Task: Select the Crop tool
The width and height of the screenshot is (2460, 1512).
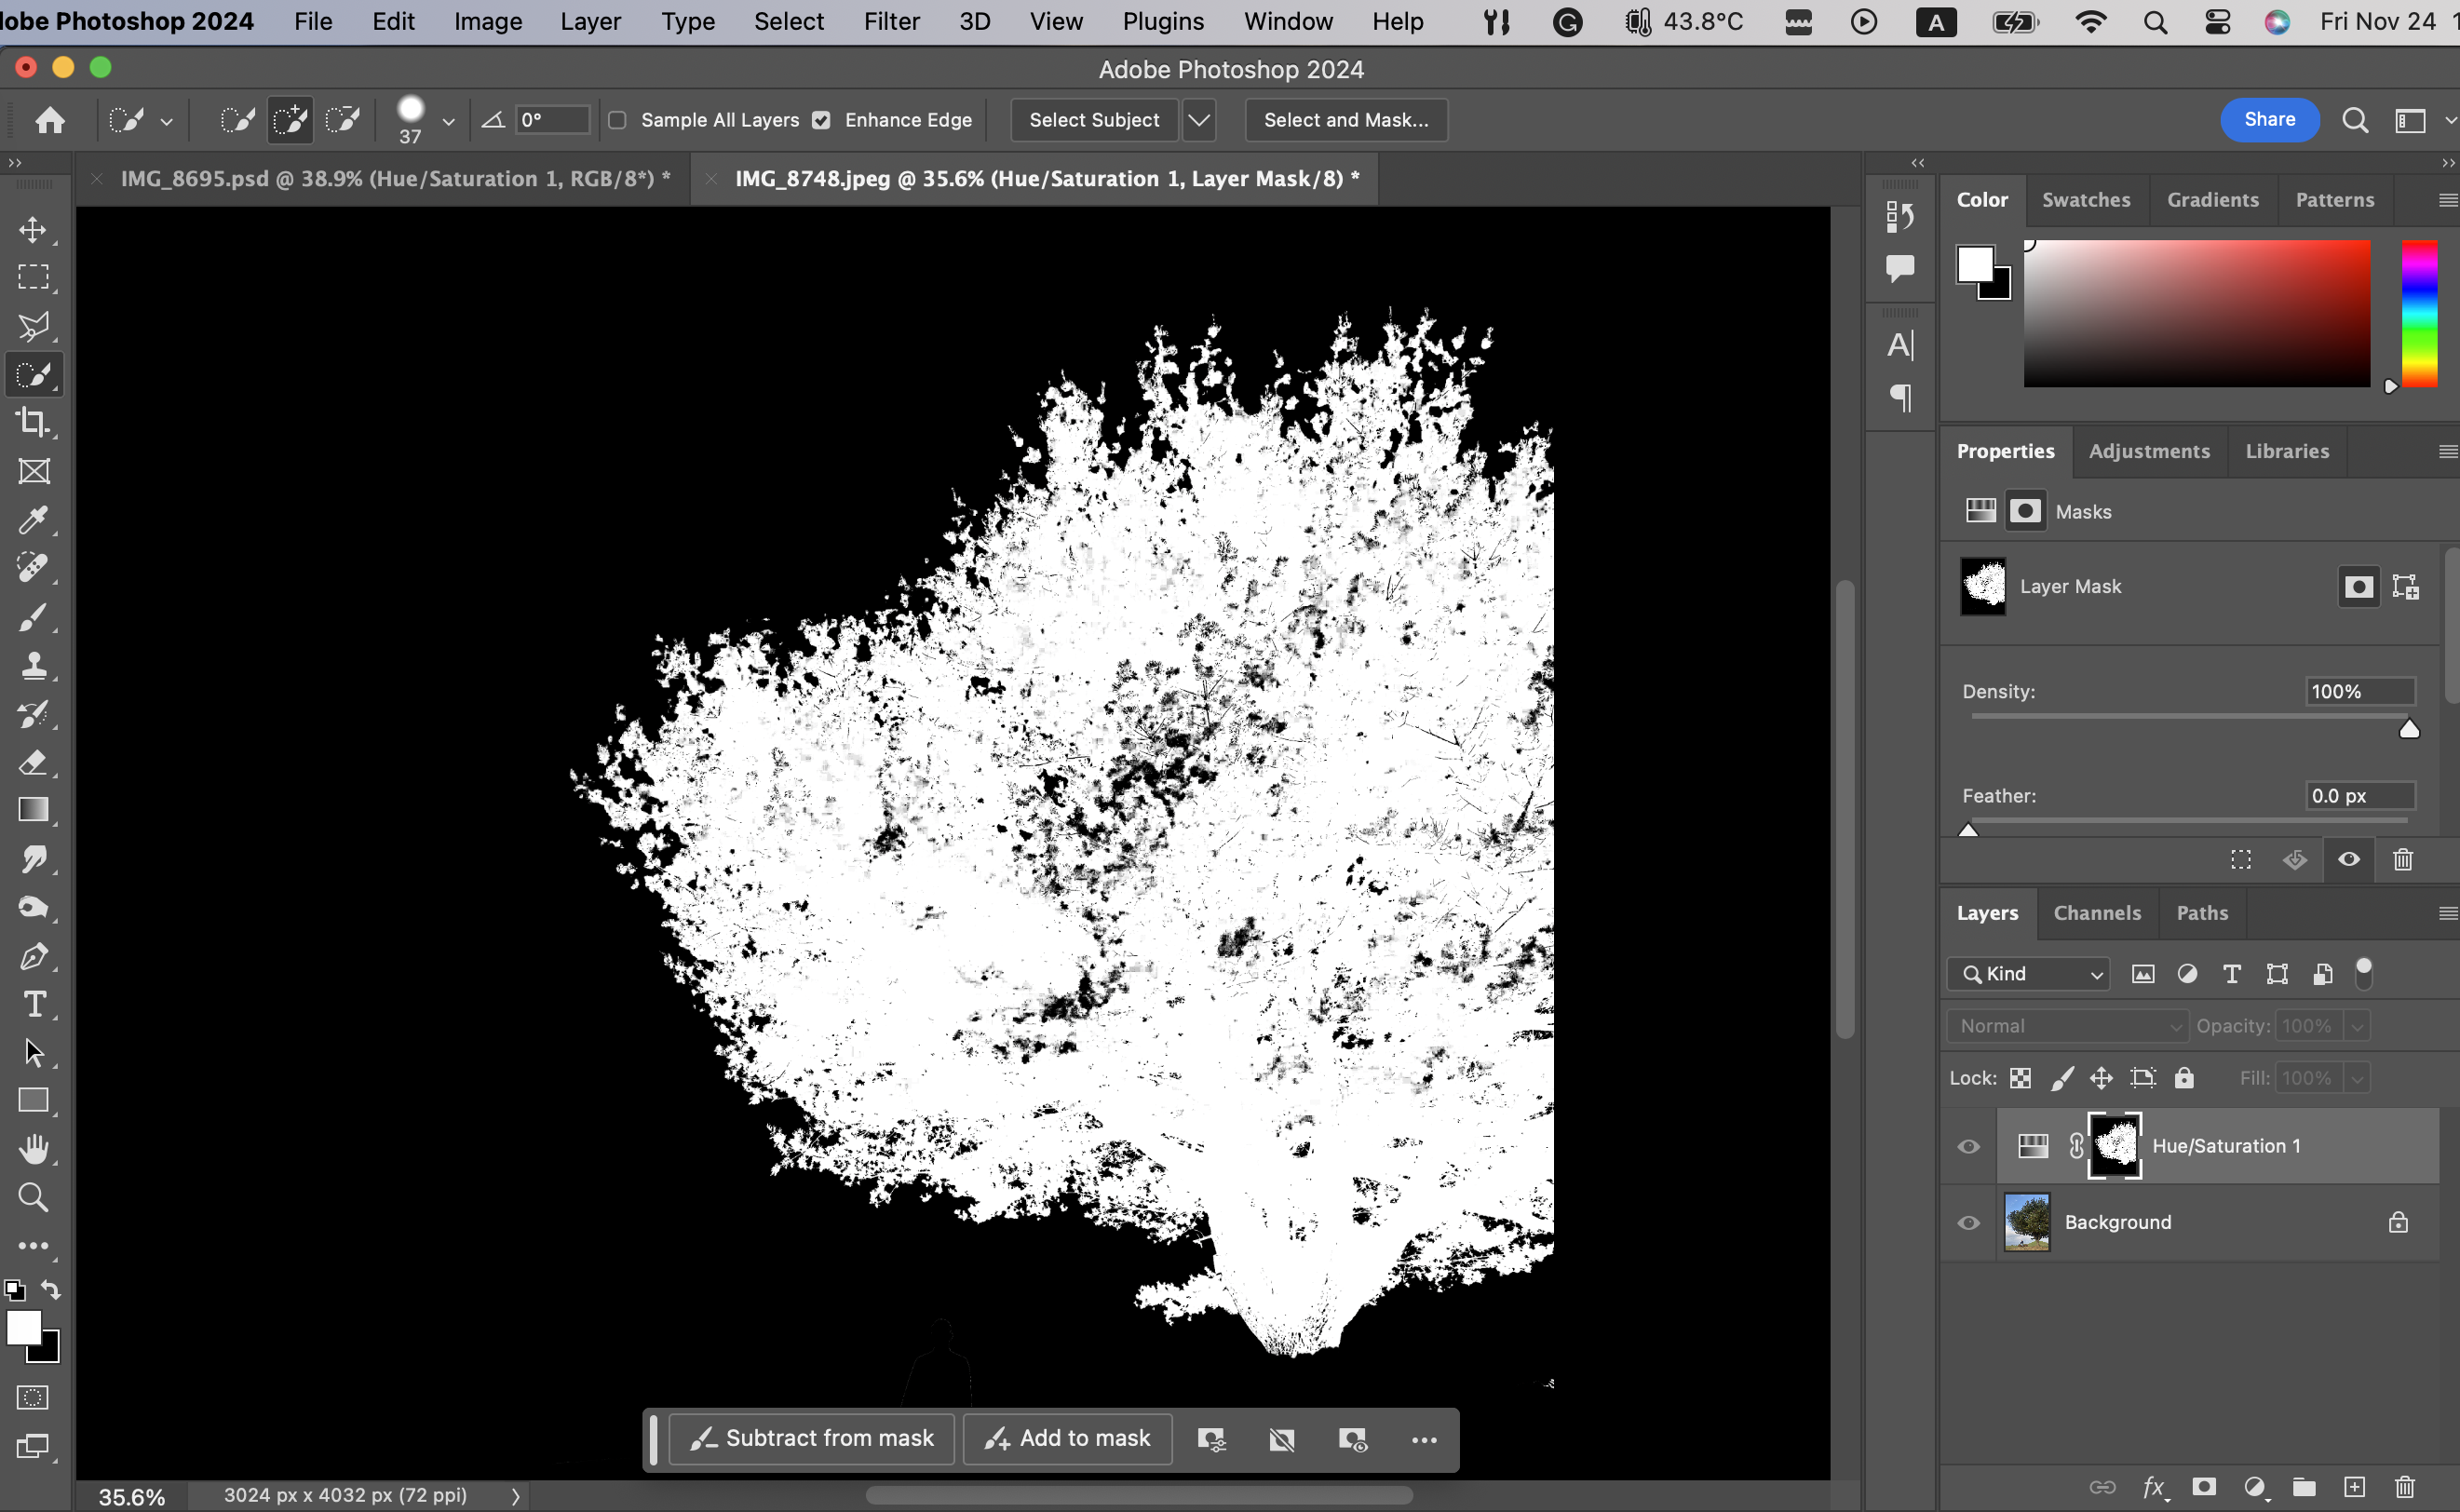Action: 33,422
